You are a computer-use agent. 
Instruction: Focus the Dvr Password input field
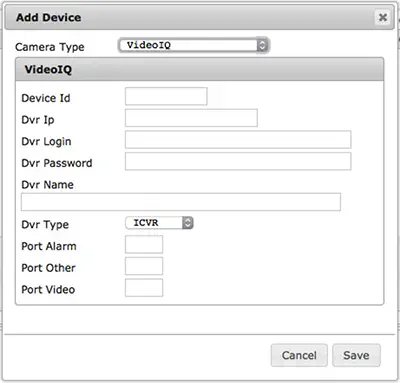238,161
